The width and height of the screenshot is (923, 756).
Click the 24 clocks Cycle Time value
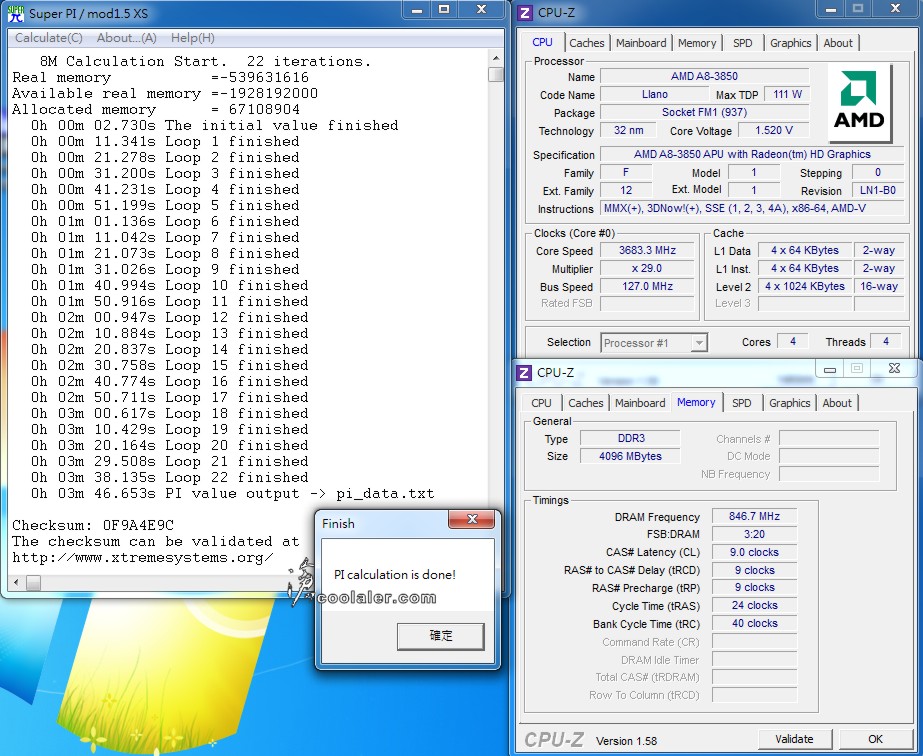click(x=754, y=605)
